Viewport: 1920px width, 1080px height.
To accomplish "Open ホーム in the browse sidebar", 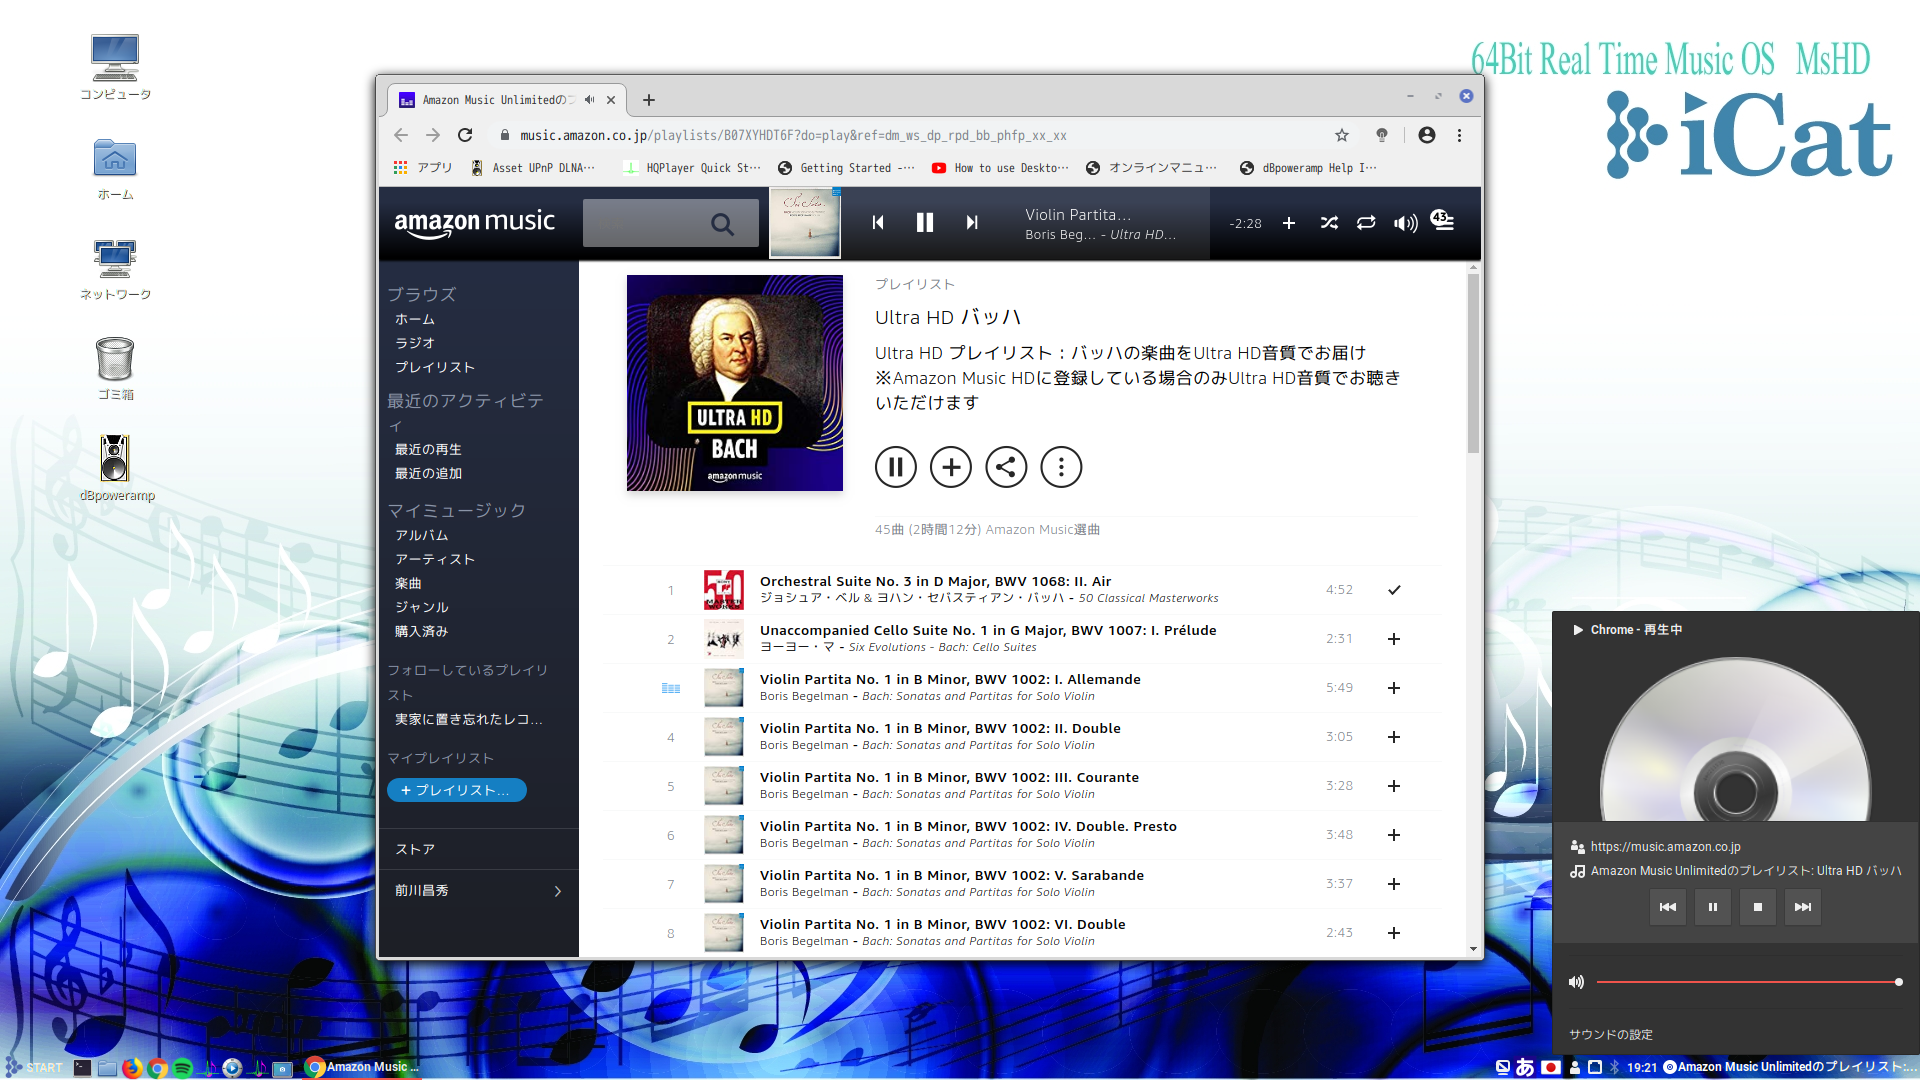I will (415, 319).
